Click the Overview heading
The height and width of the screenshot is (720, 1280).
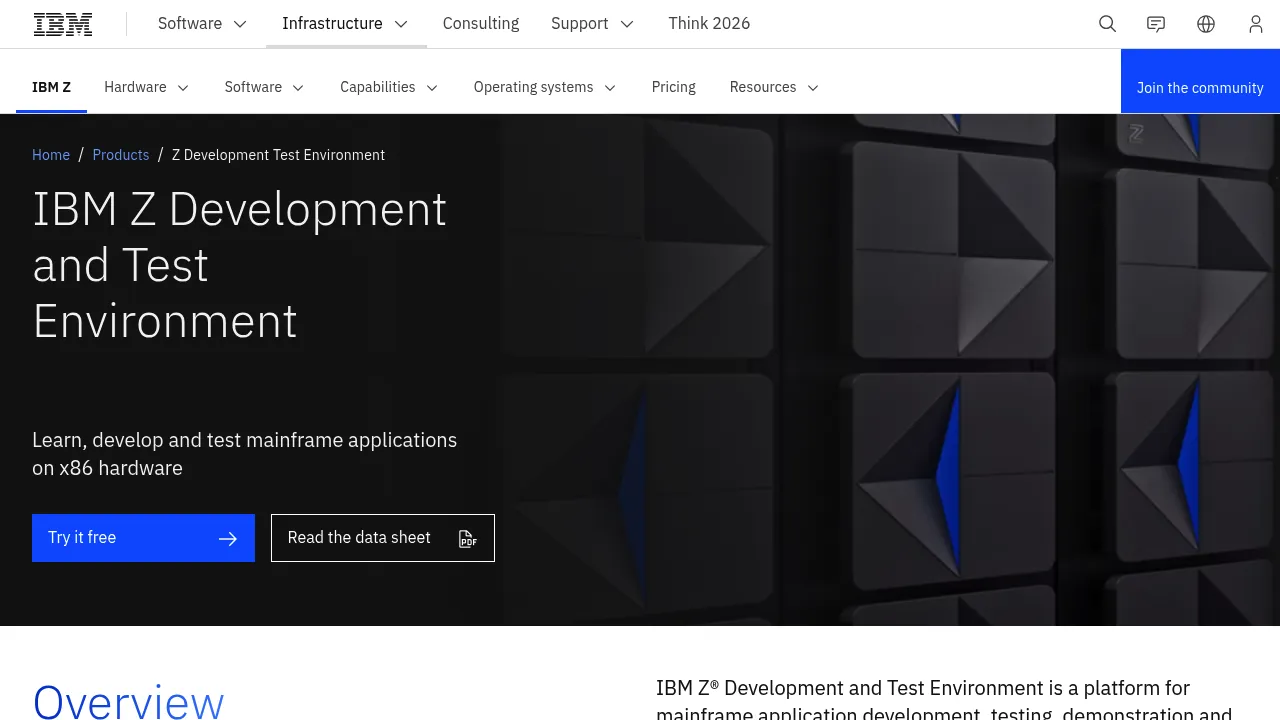click(x=128, y=702)
